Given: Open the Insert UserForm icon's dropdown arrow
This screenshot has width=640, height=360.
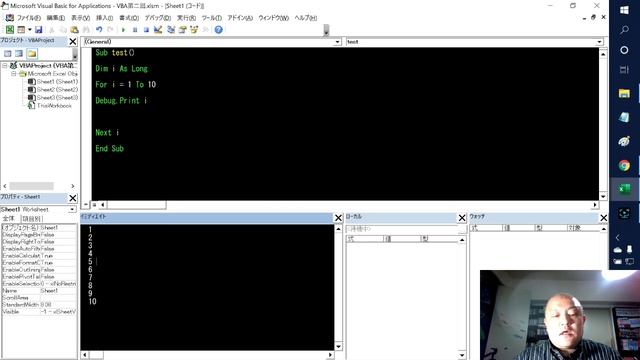Looking at the screenshot, I should pos(29,29).
